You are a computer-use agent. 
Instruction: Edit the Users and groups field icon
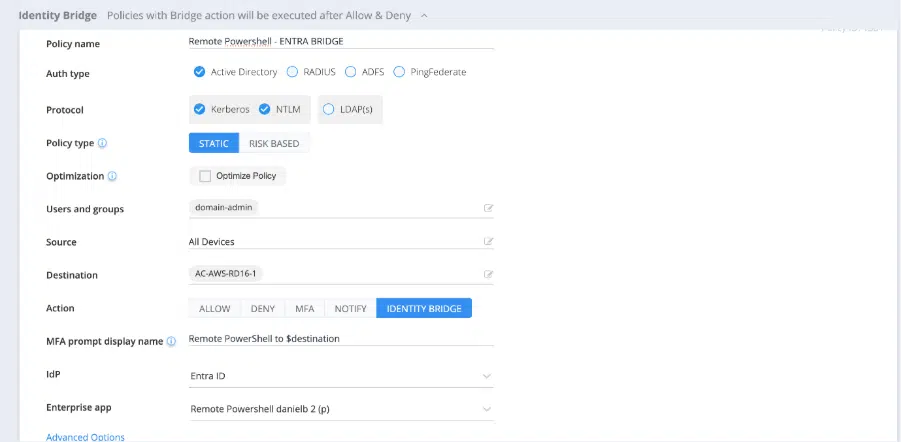488,209
